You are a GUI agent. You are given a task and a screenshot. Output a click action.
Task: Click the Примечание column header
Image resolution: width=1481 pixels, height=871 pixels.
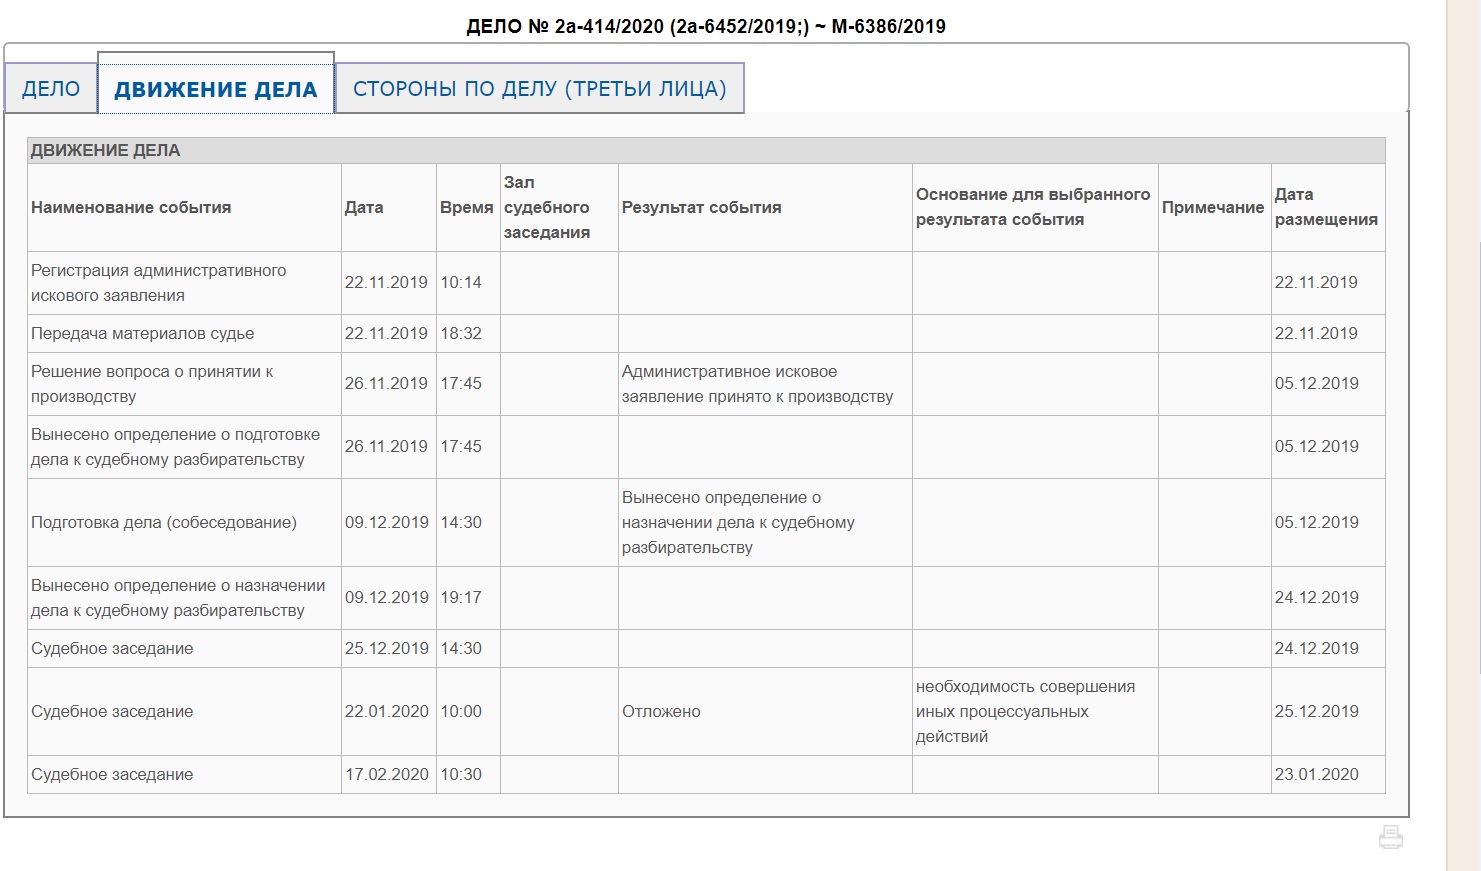click(1212, 208)
